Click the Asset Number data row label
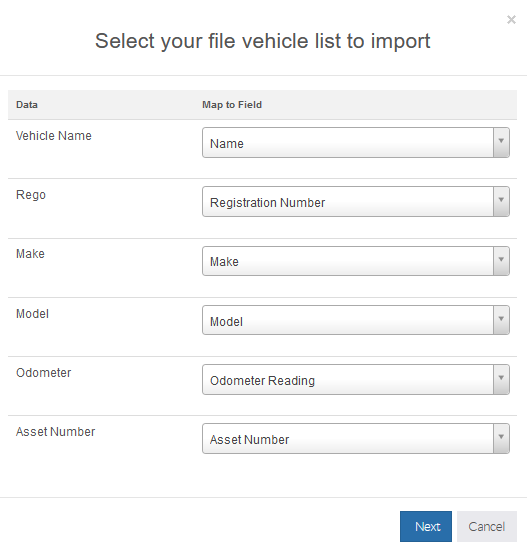Viewport: 527px width, 549px height. pos(55,432)
